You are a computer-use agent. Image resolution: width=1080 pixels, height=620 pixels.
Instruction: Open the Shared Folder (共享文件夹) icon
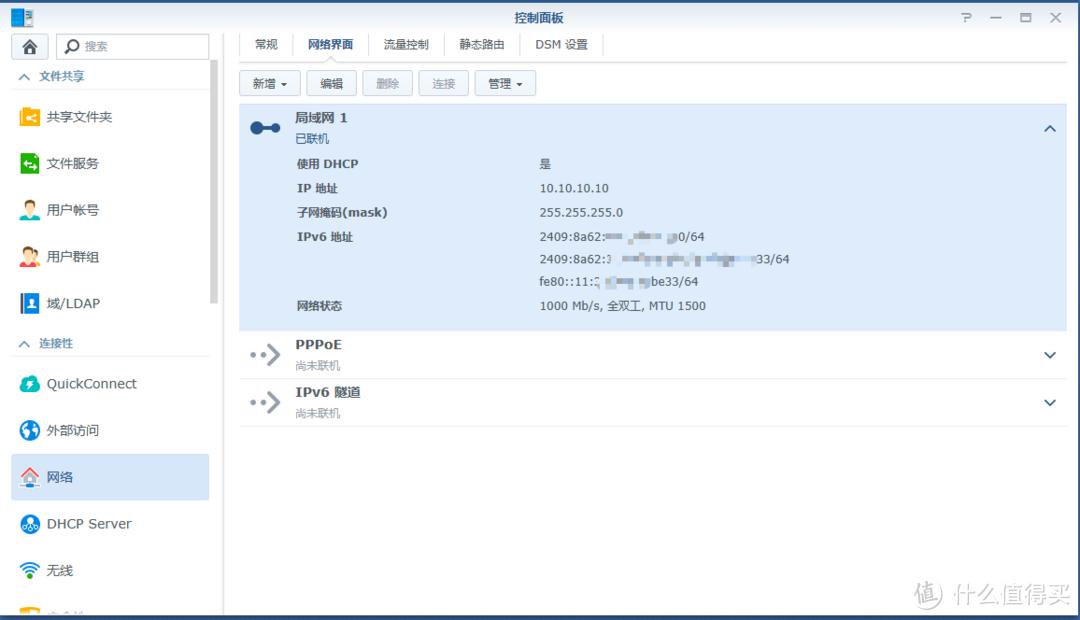click(30, 117)
